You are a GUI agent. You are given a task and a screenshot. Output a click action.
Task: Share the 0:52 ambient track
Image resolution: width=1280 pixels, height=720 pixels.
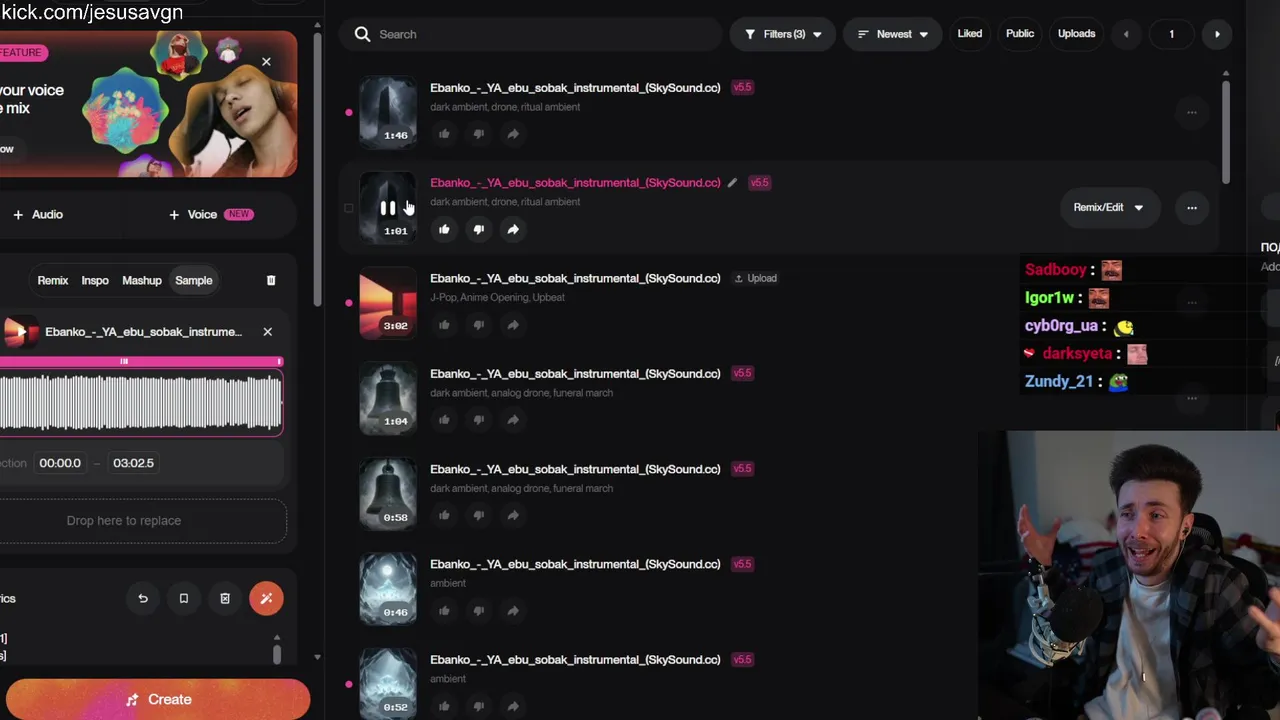click(512, 706)
